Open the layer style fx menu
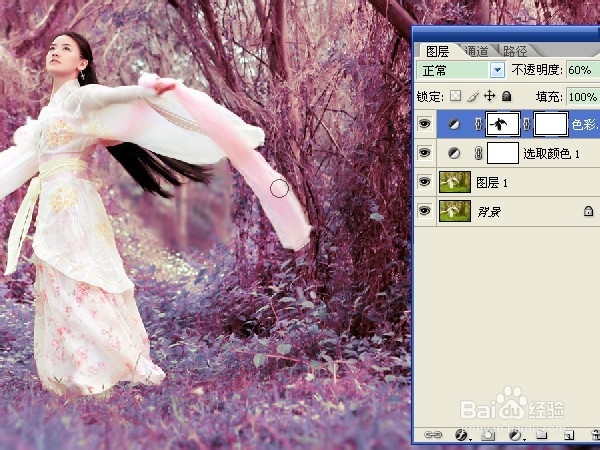 coord(462,435)
